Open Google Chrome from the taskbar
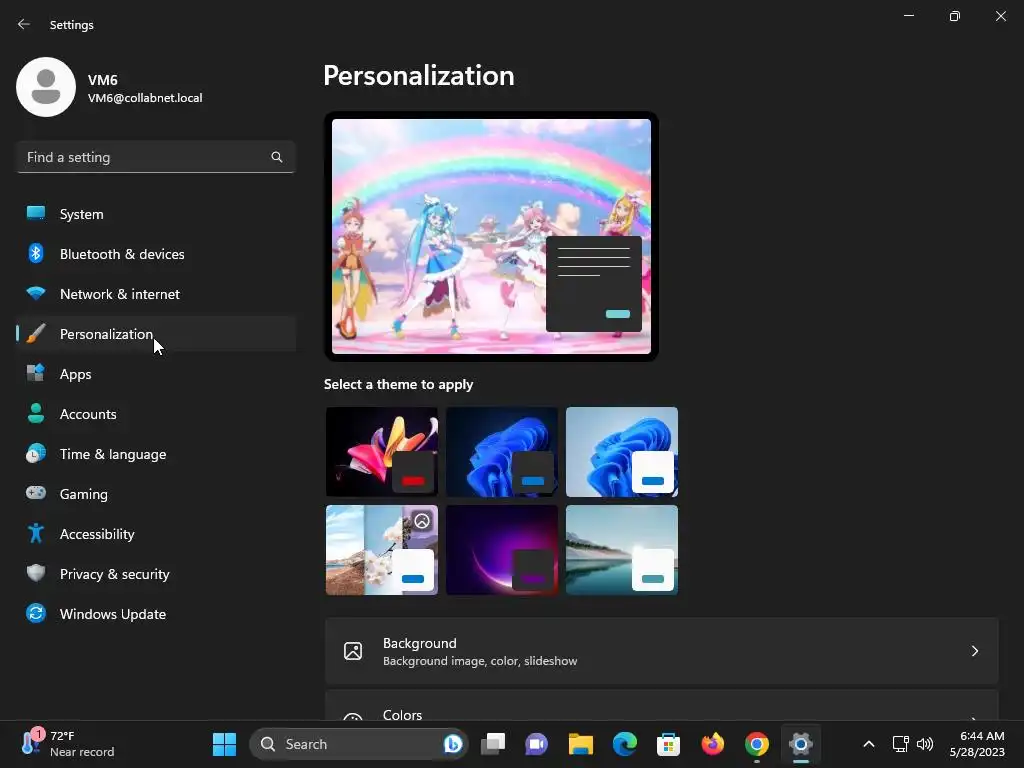This screenshot has width=1024, height=768. coord(756,744)
